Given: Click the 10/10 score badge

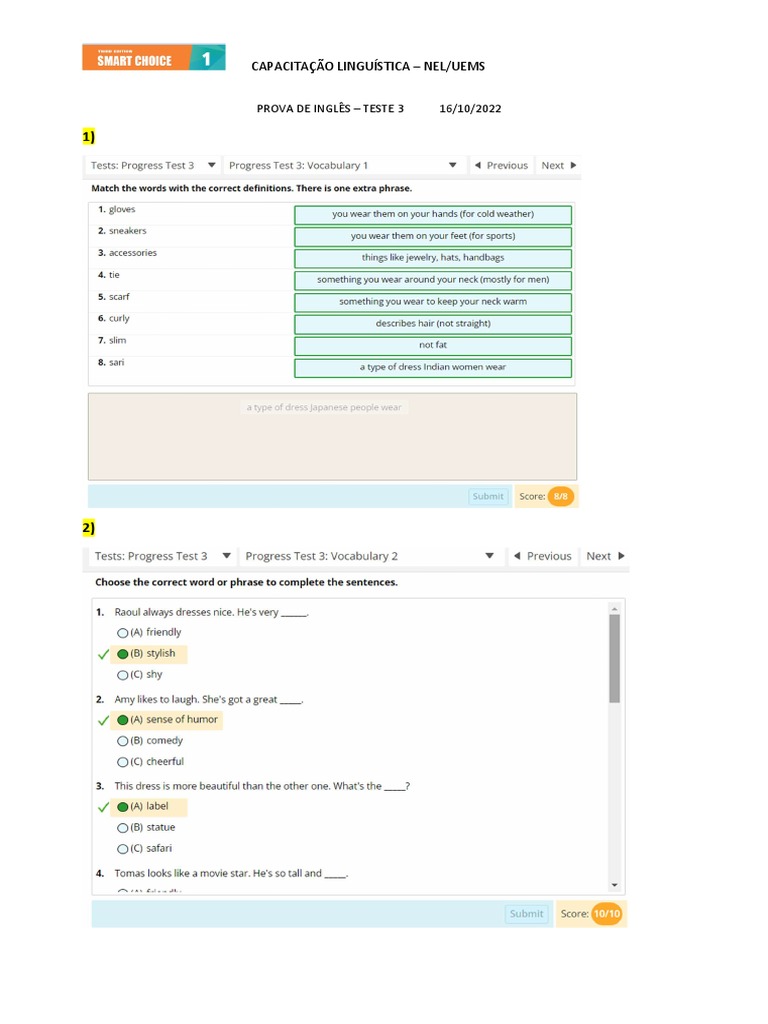Looking at the screenshot, I should (607, 914).
